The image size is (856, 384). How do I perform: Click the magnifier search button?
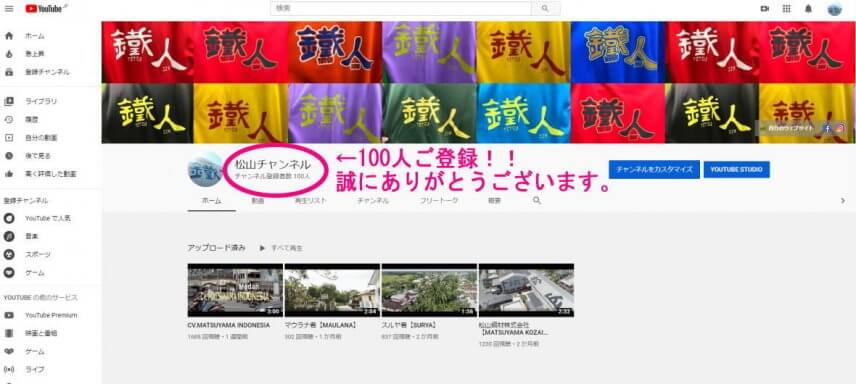tap(545, 8)
